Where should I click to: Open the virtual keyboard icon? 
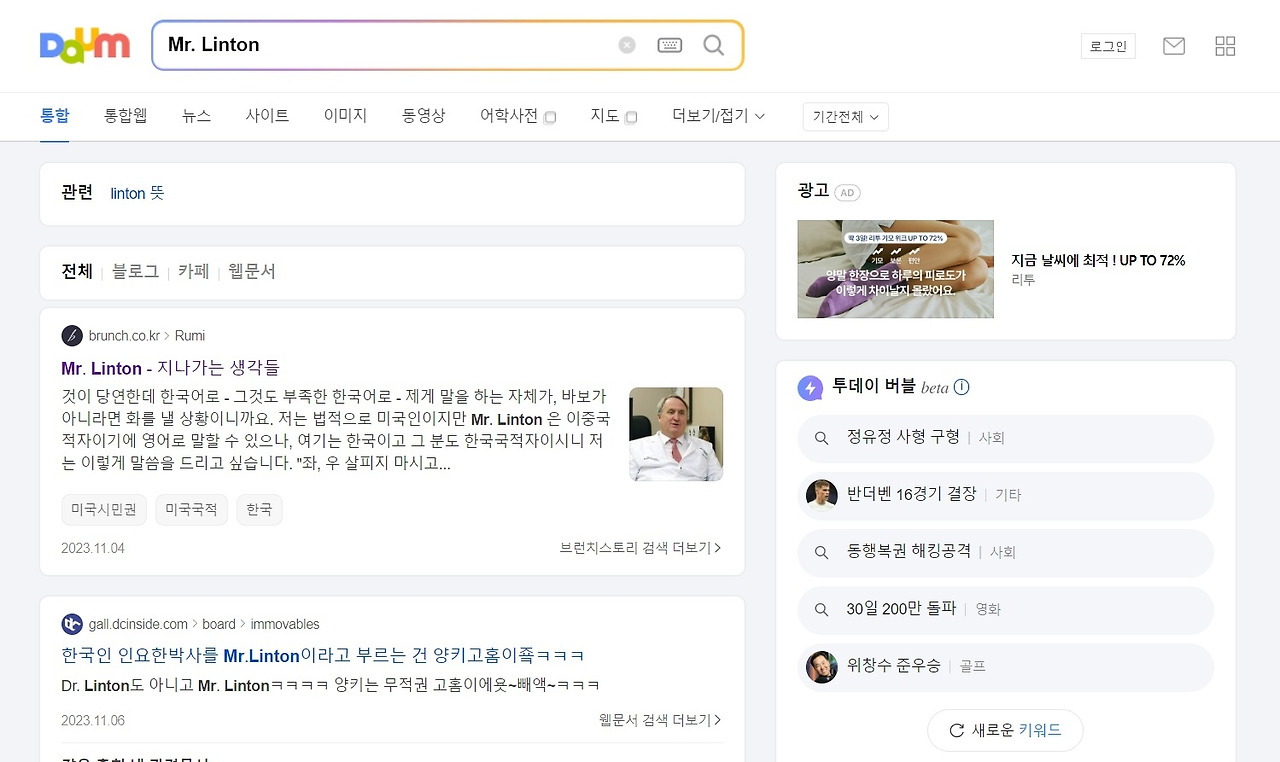pyautogui.click(x=670, y=45)
